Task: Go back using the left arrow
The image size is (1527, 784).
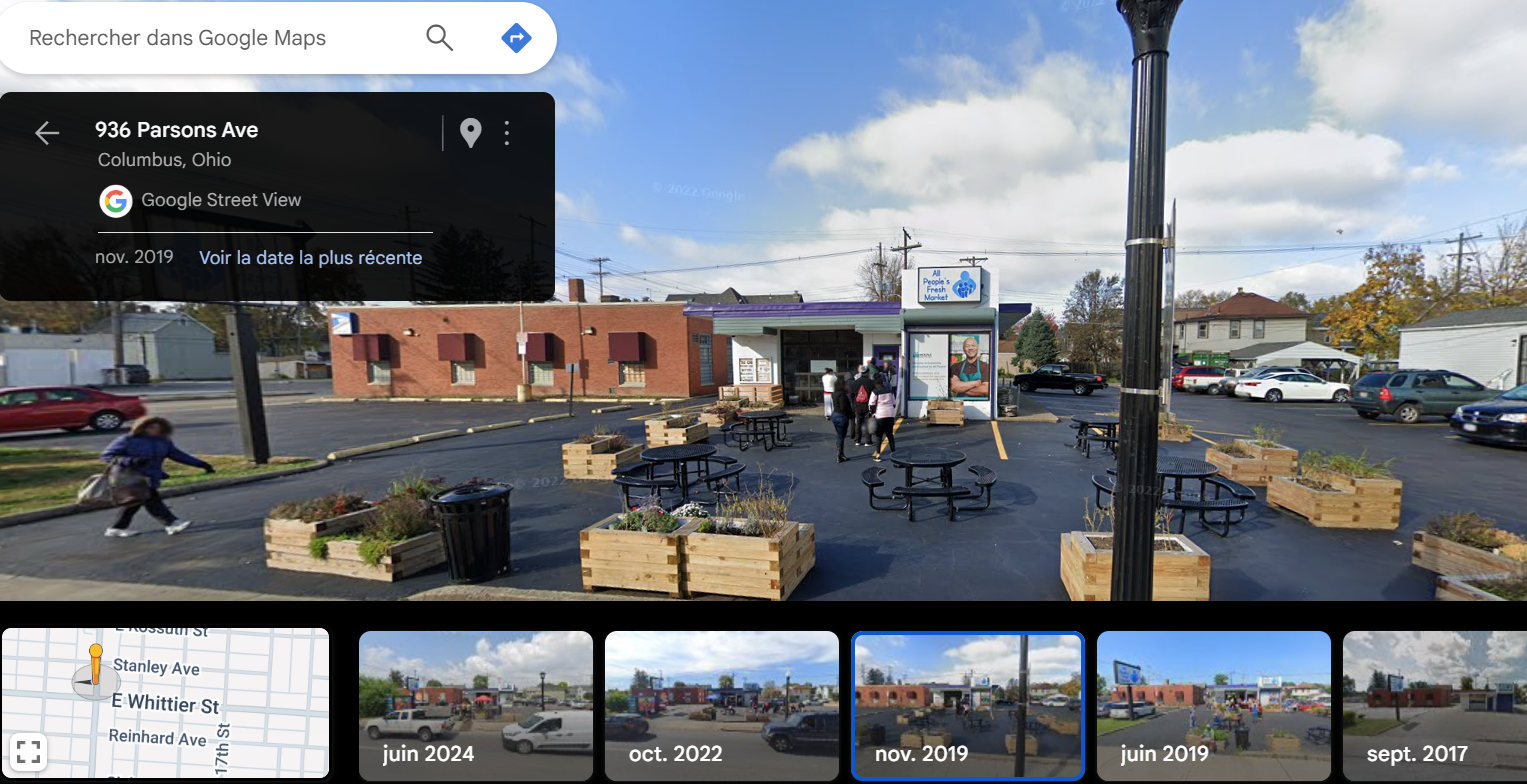Action: (x=47, y=133)
